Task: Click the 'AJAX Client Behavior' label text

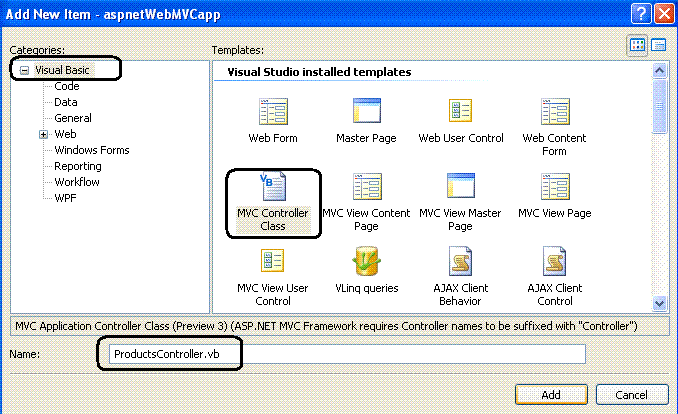Action: [x=461, y=294]
